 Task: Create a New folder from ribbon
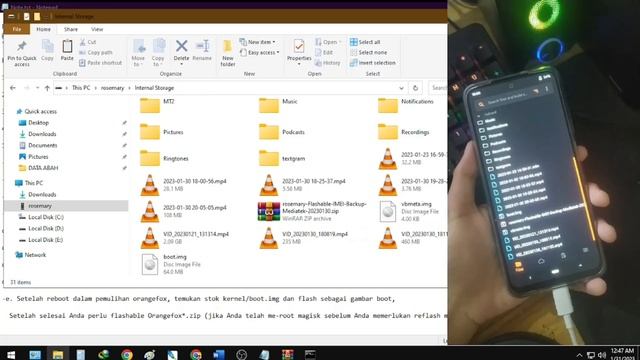228,53
